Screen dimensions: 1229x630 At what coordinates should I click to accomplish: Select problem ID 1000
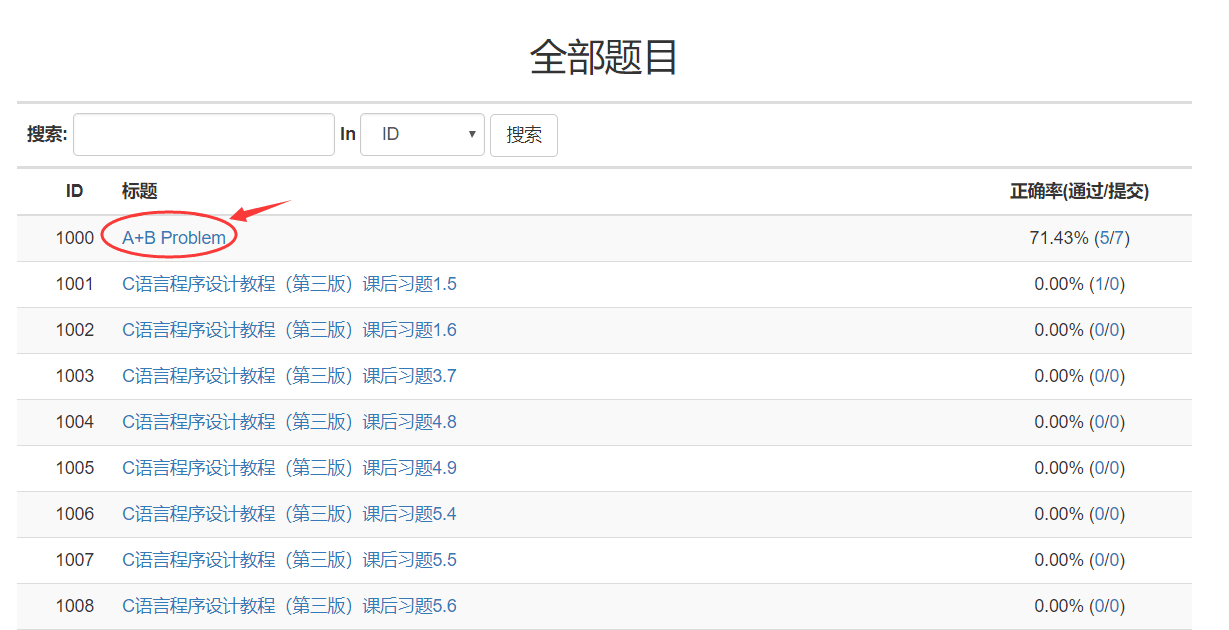pyautogui.click(x=75, y=238)
